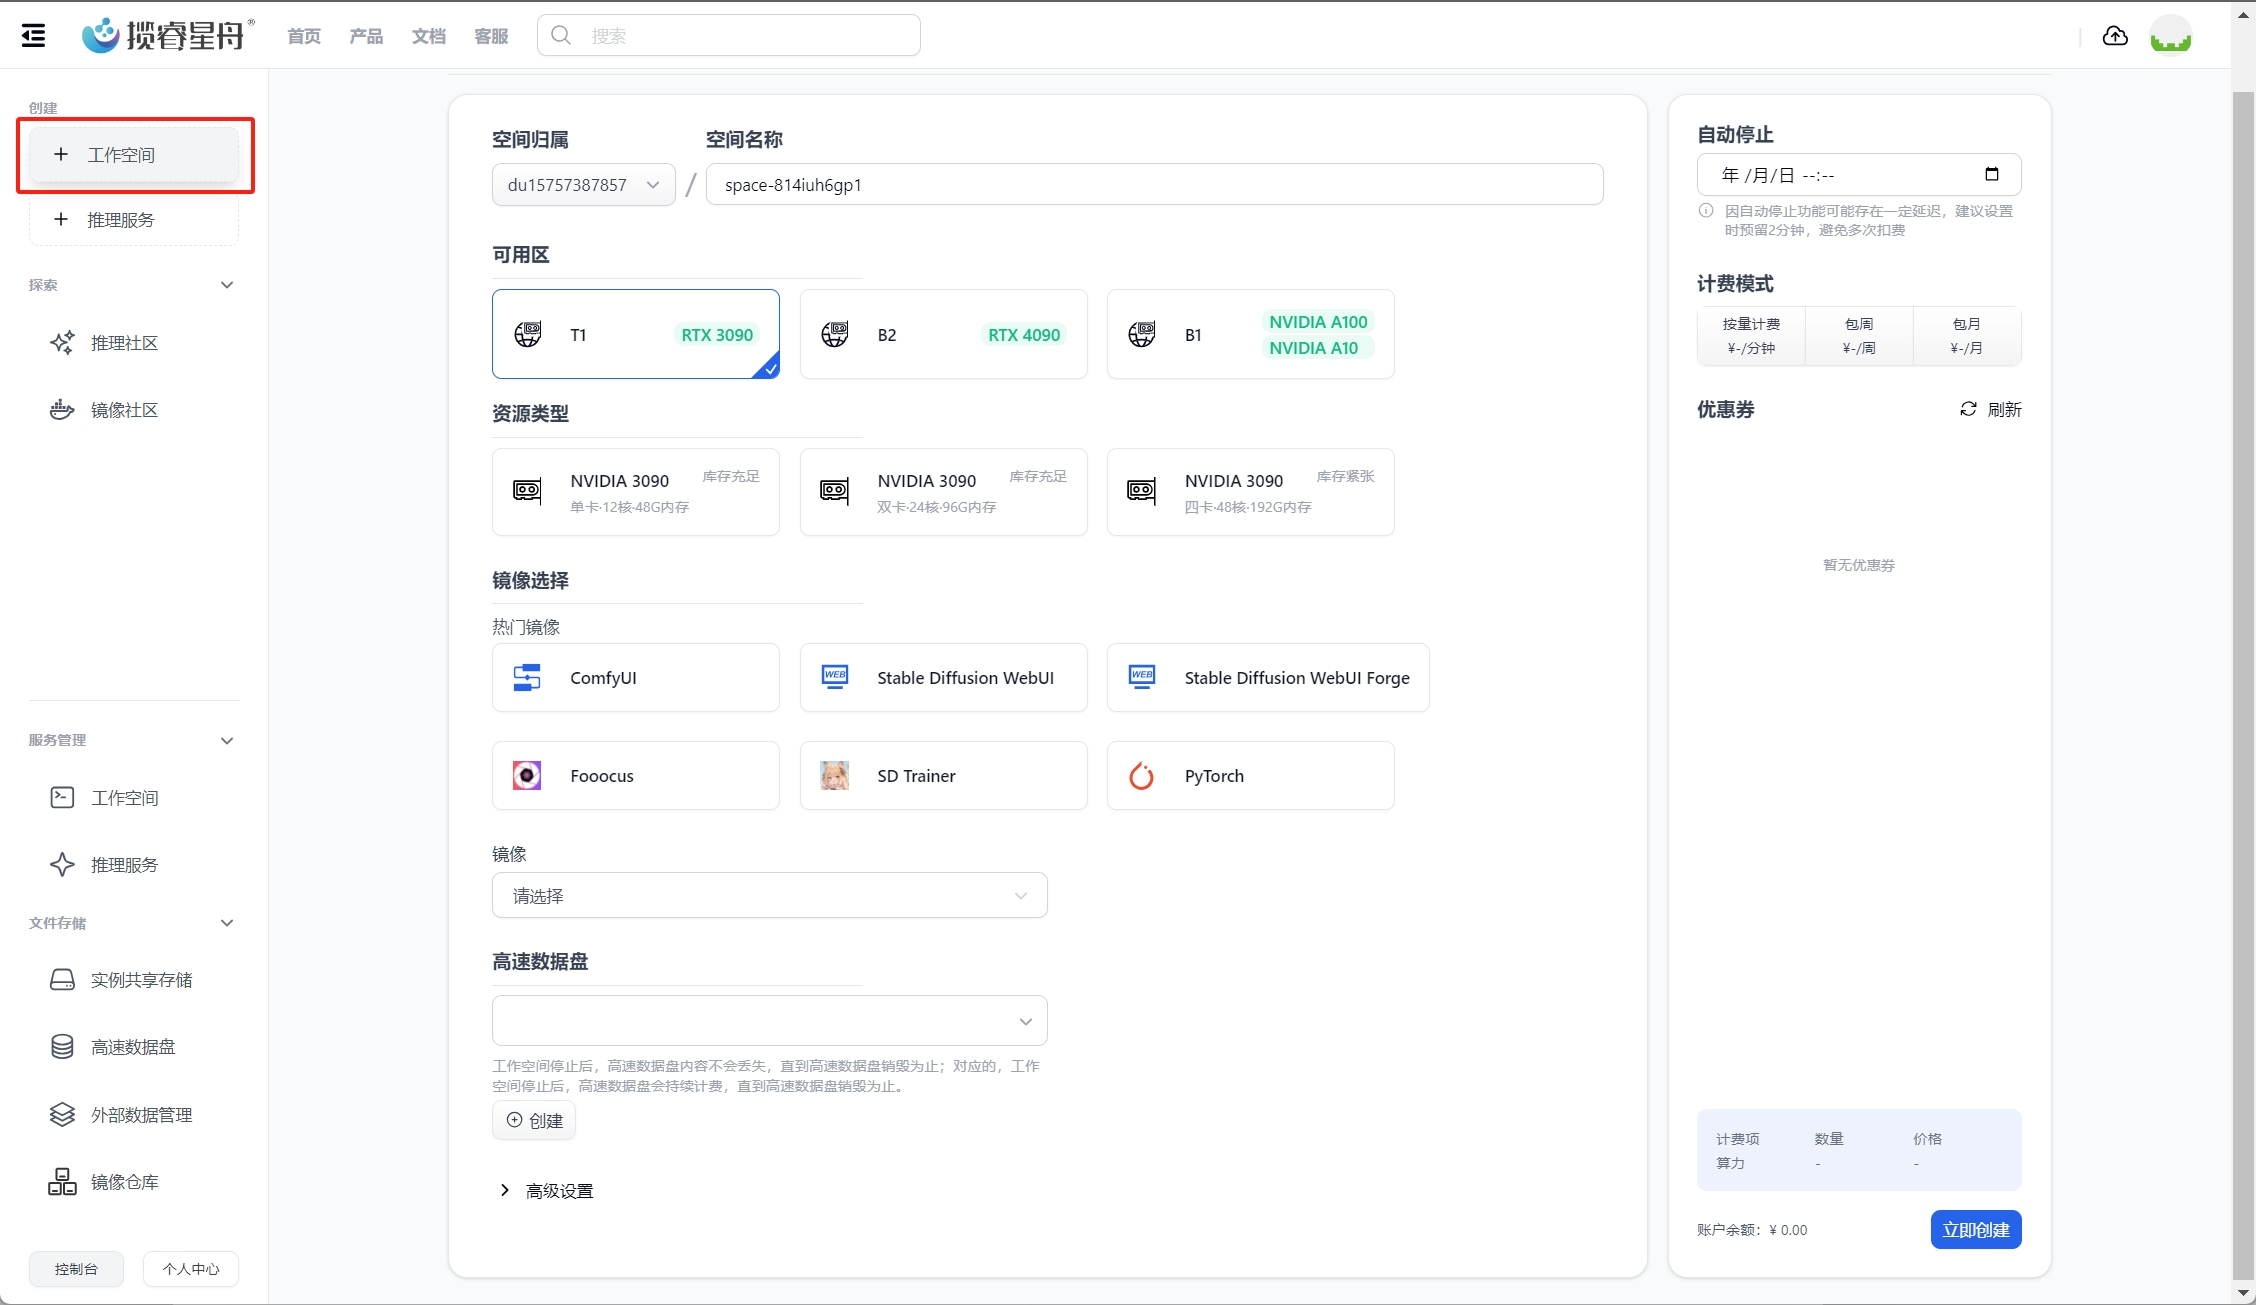Click the 工作空间 terminal icon under 服务管理

point(62,798)
